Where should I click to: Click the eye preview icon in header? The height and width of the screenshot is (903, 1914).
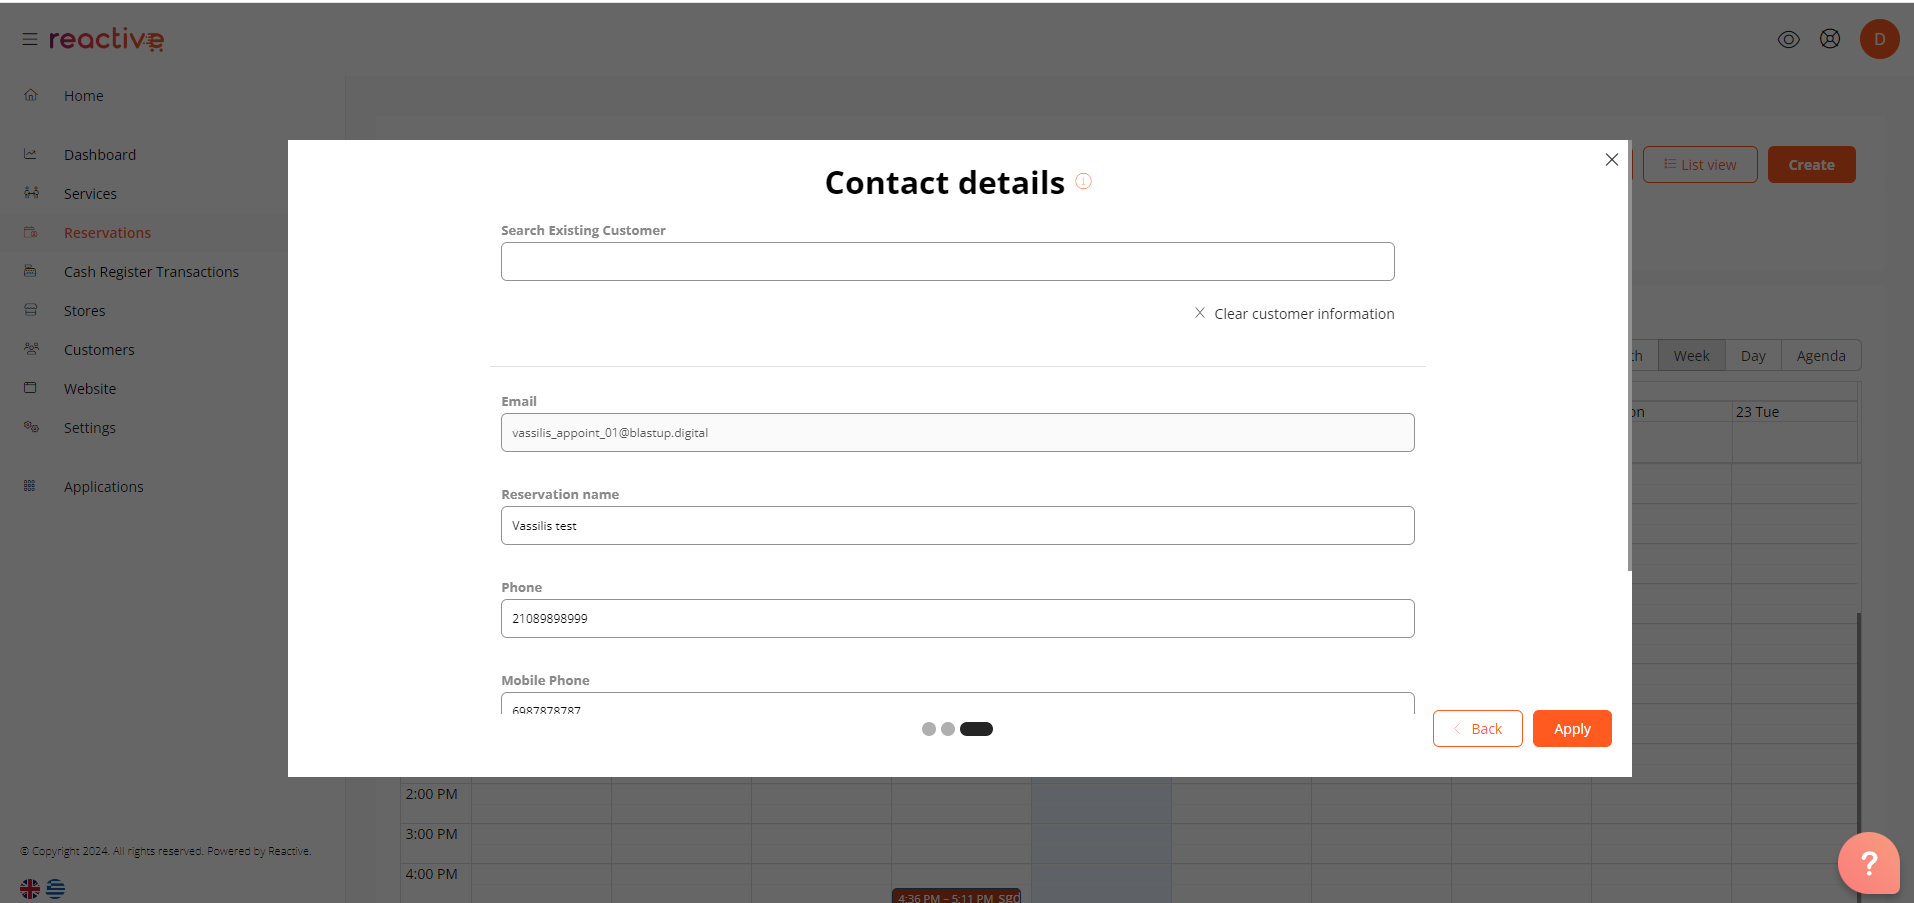click(1788, 39)
